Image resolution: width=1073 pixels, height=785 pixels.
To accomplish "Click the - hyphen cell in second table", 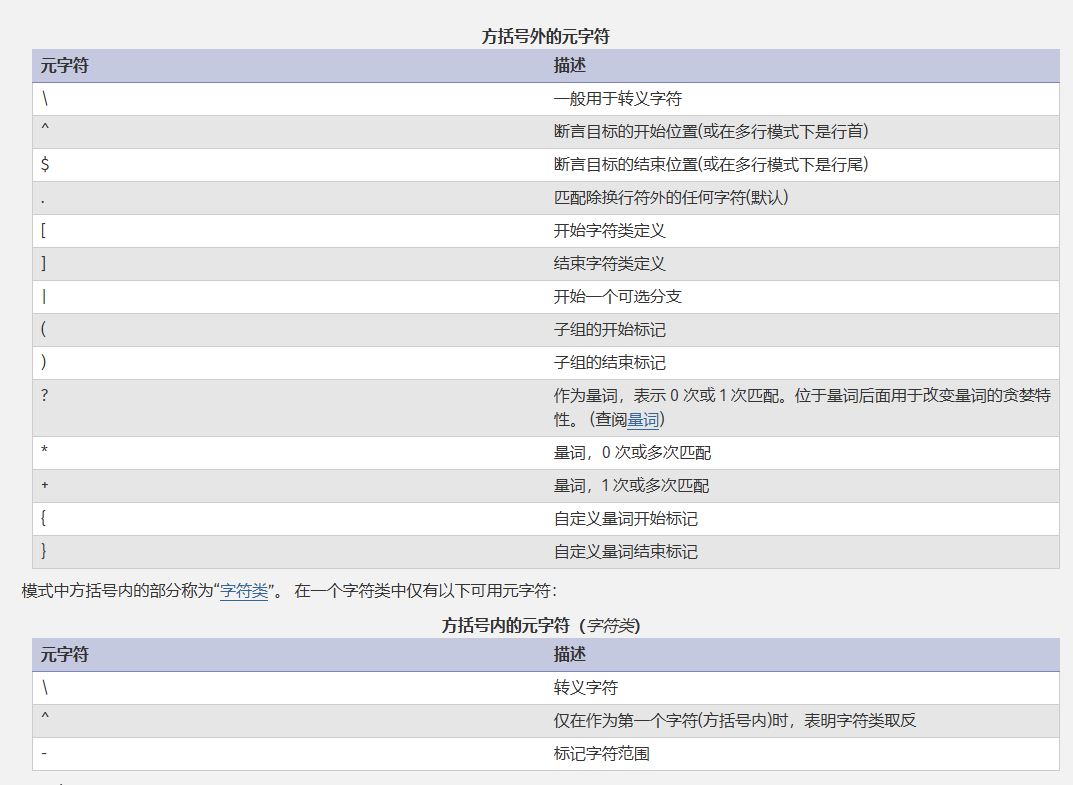I will [44, 754].
